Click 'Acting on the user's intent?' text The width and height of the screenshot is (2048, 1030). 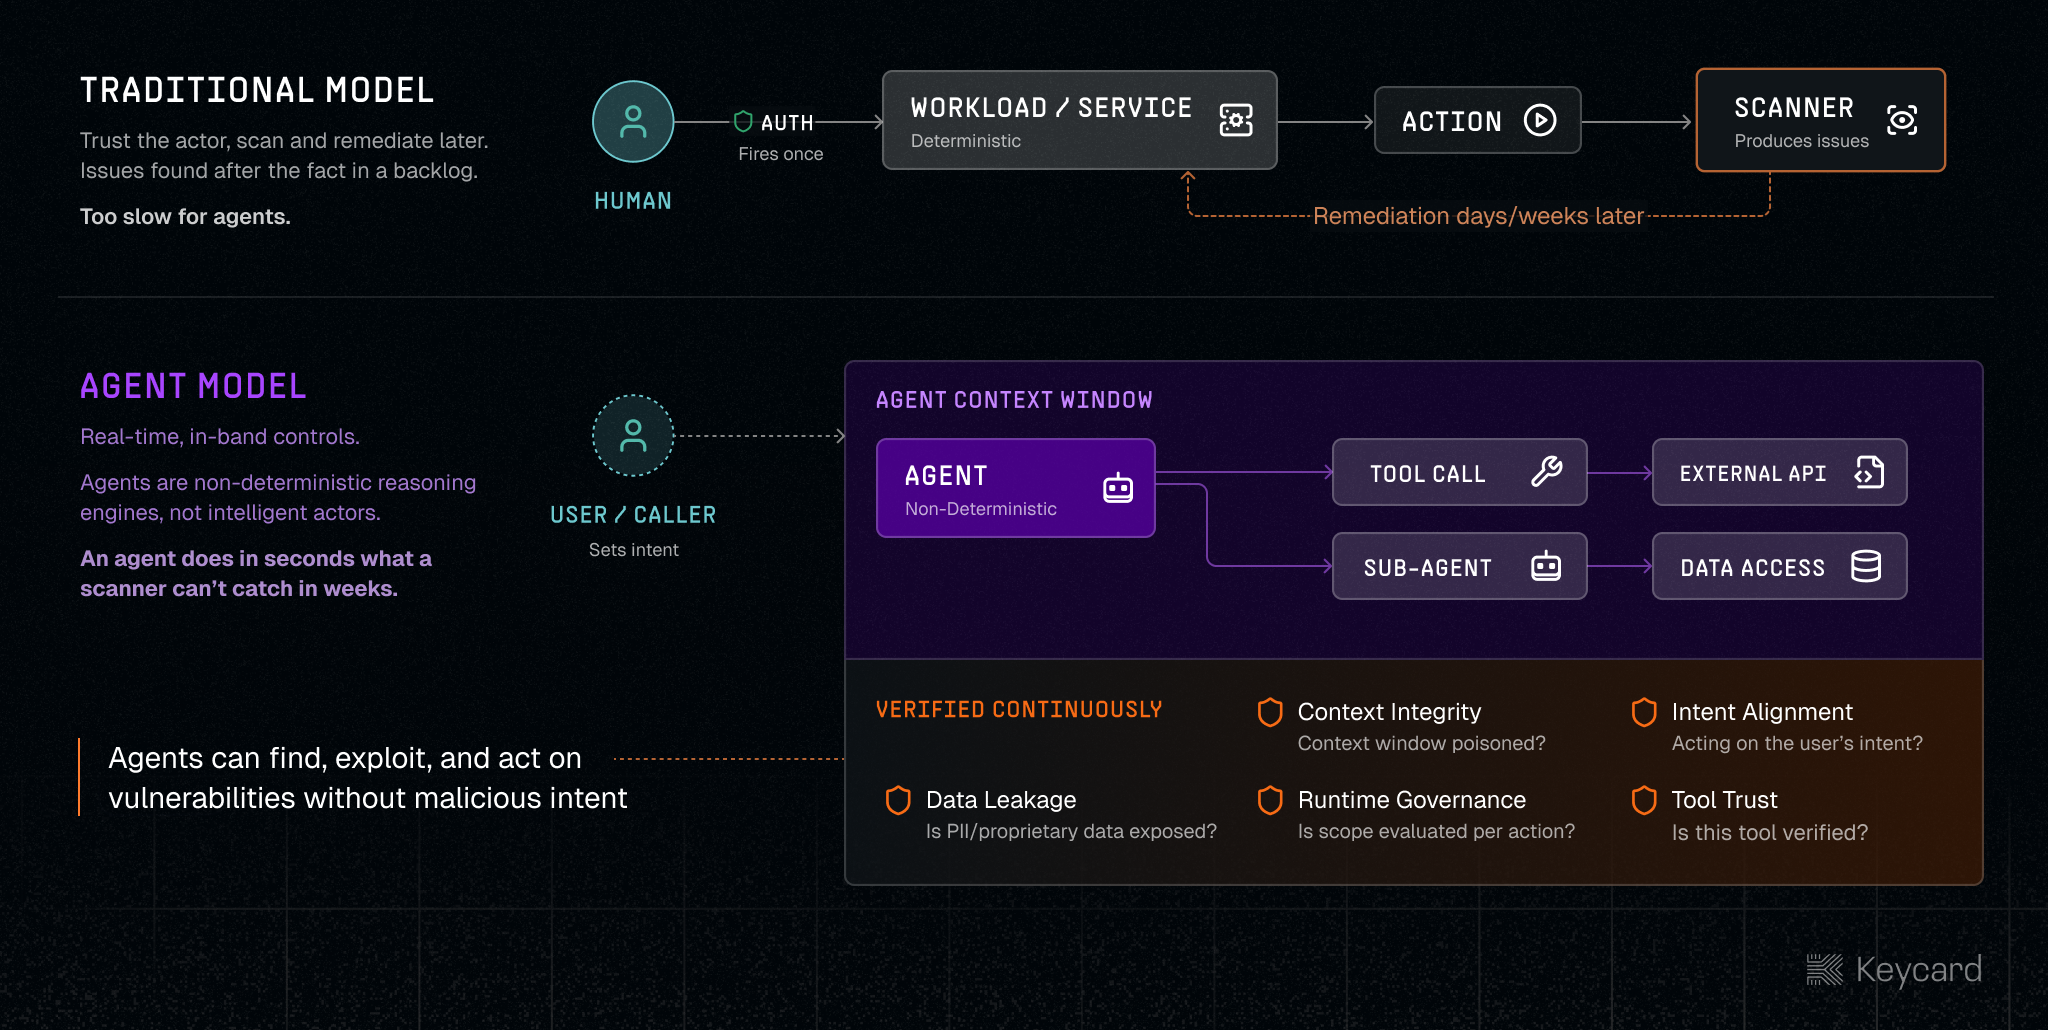click(1797, 743)
